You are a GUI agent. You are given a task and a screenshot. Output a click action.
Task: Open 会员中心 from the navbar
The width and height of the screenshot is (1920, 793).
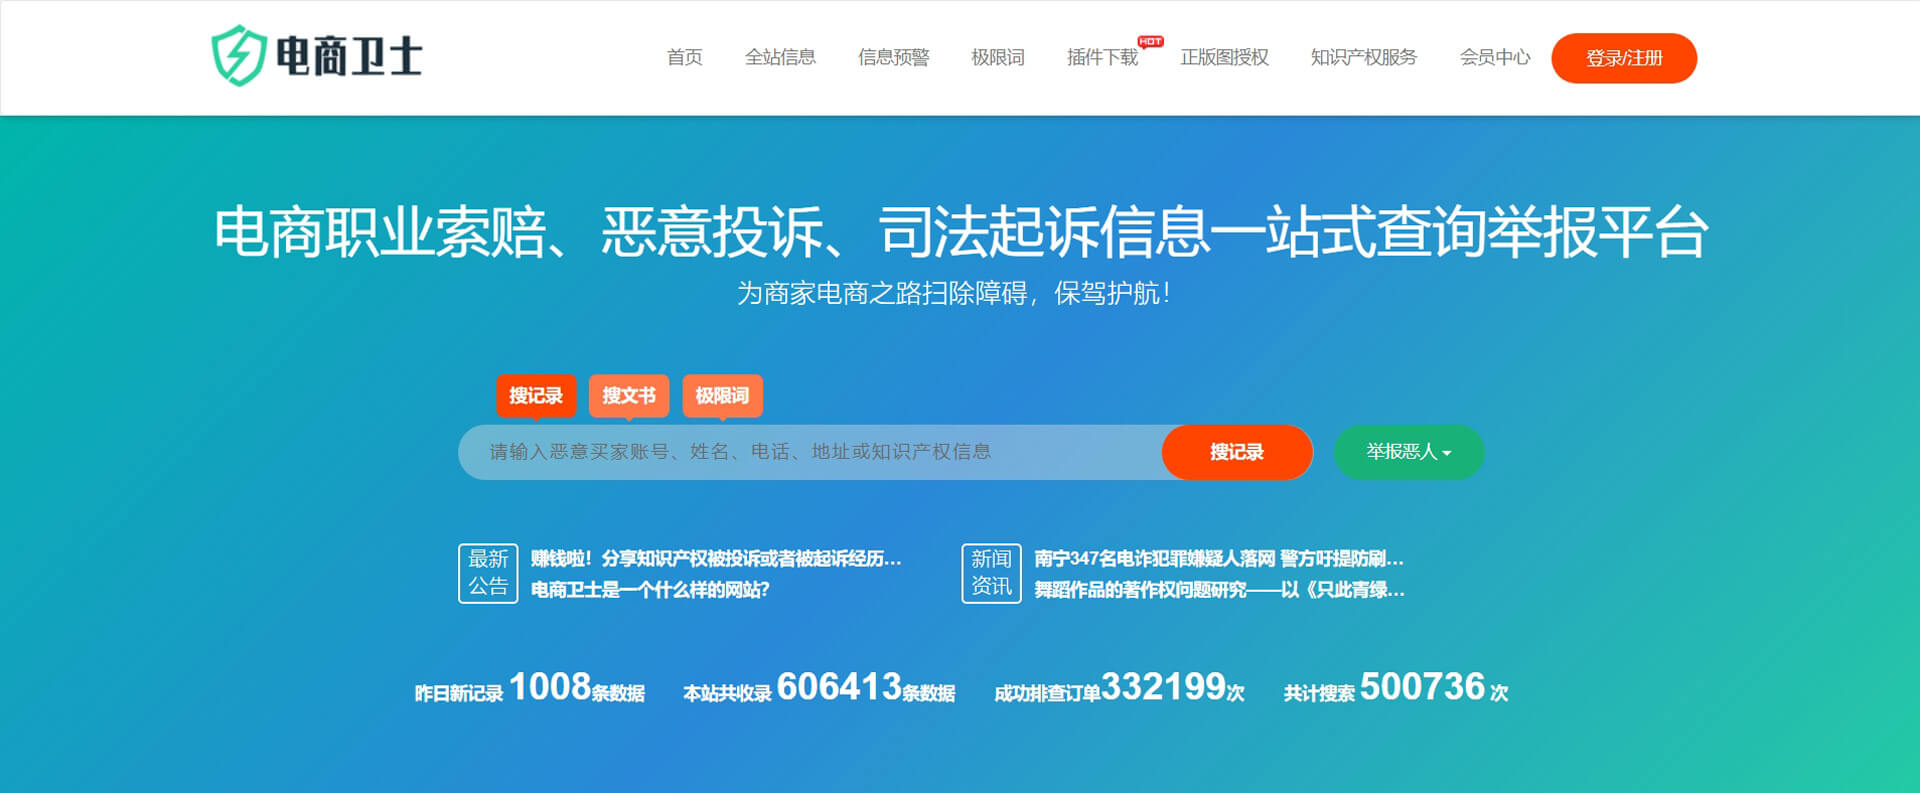(x=1494, y=58)
